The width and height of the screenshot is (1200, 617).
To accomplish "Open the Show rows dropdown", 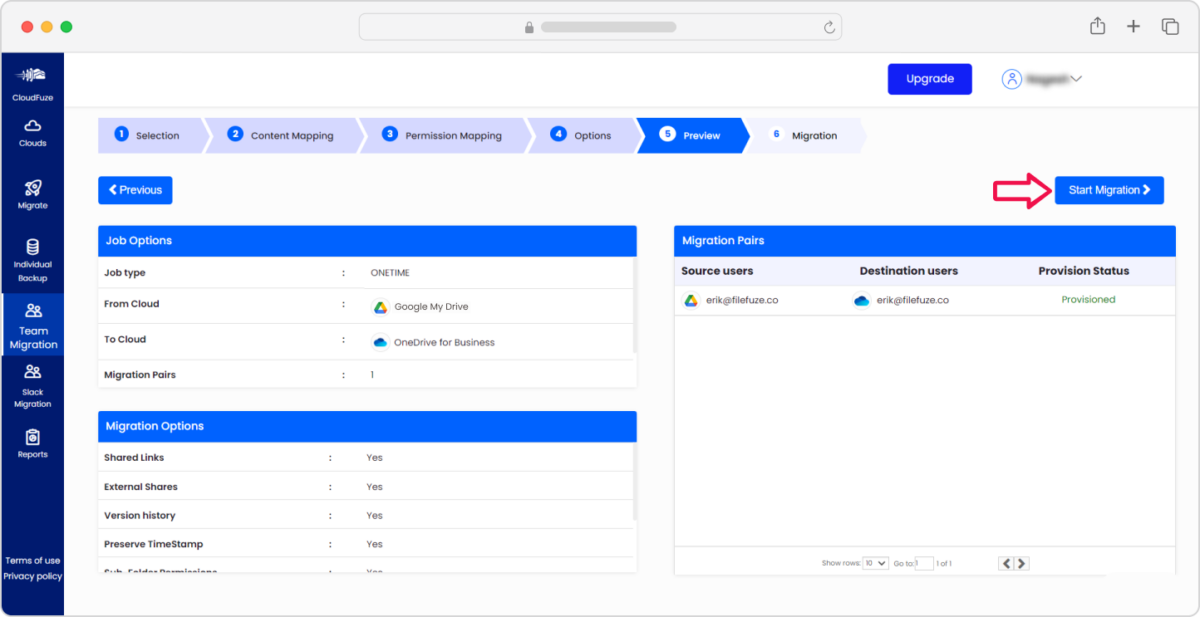I will pos(875,563).
